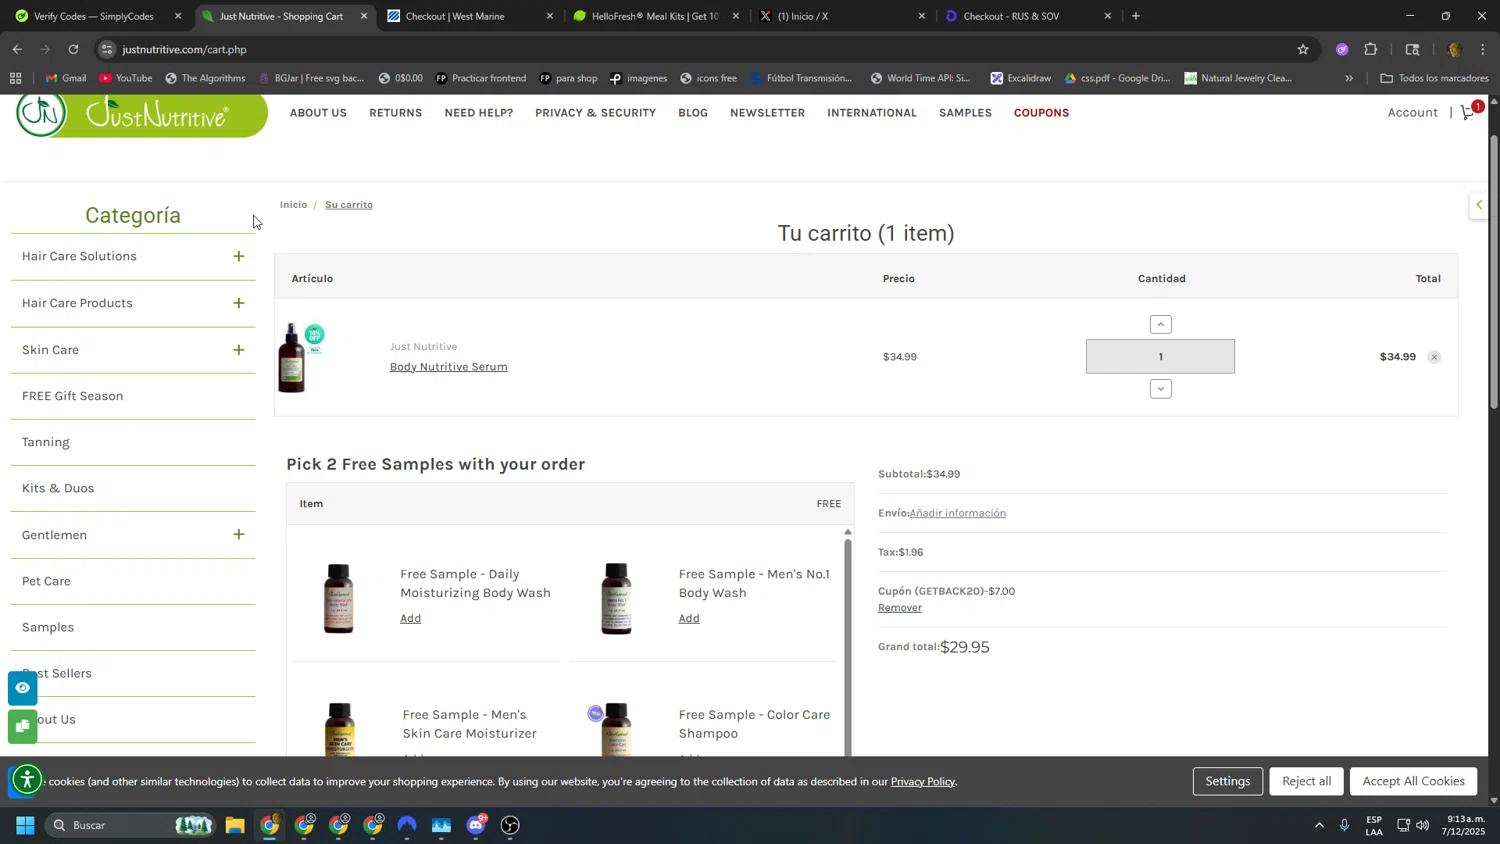The image size is (1500, 844).
Task: Open PRIVACY & SECURITY menu item
Action: click(595, 113)
